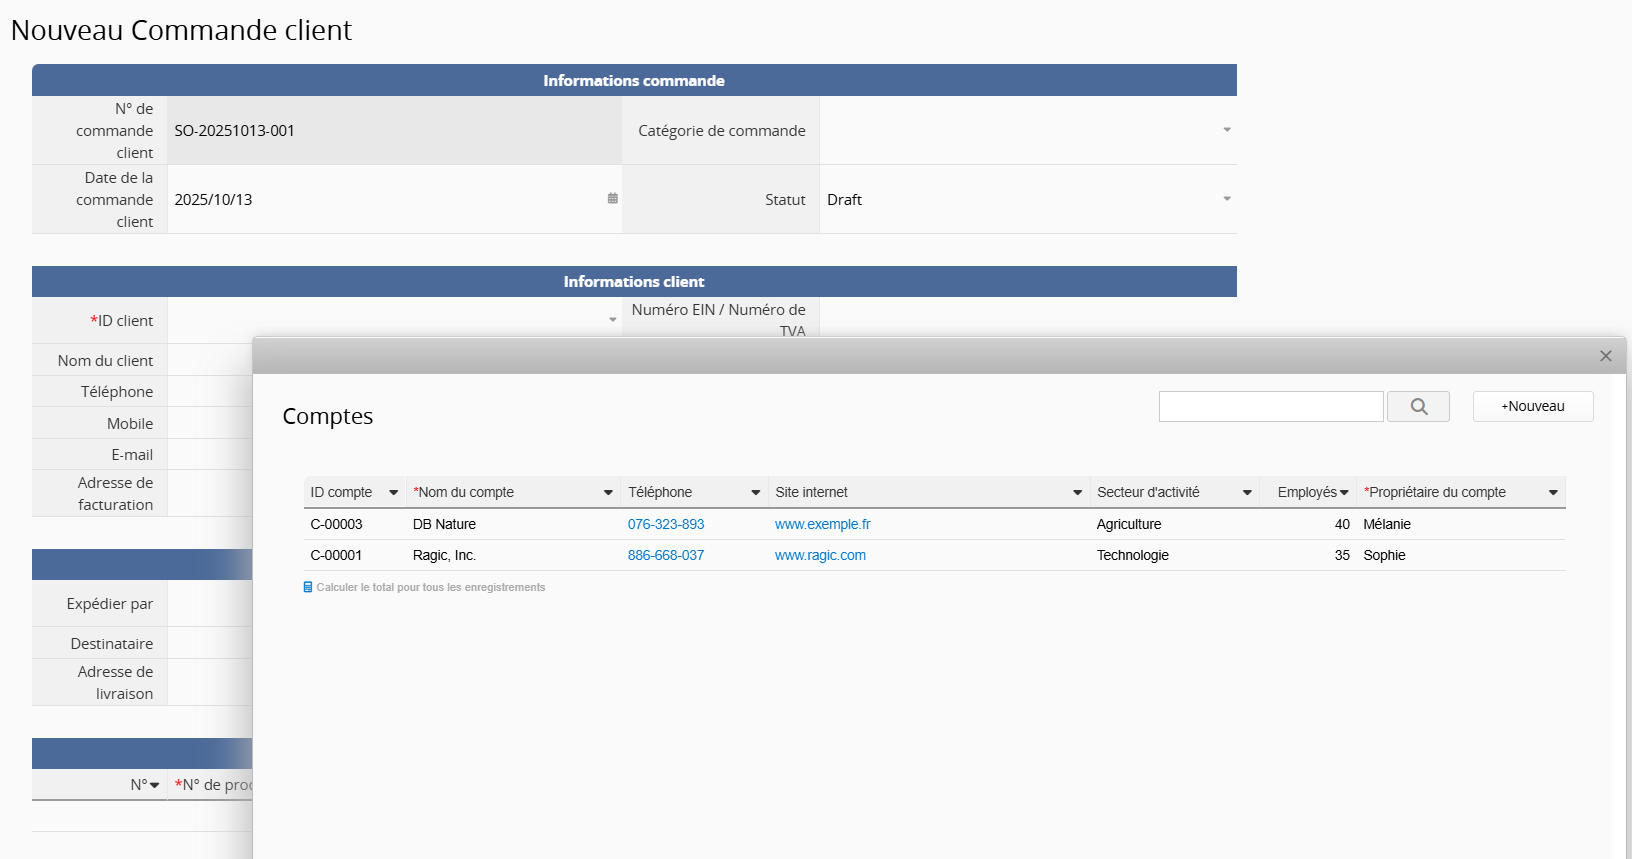Open the calendar date picker icon

tap(612, 199)
